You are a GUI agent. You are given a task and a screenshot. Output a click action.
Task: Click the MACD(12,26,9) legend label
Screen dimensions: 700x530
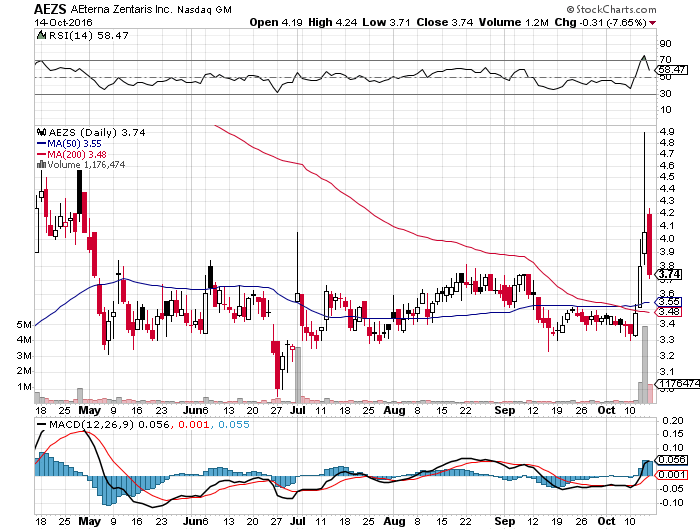coord(92,424)
